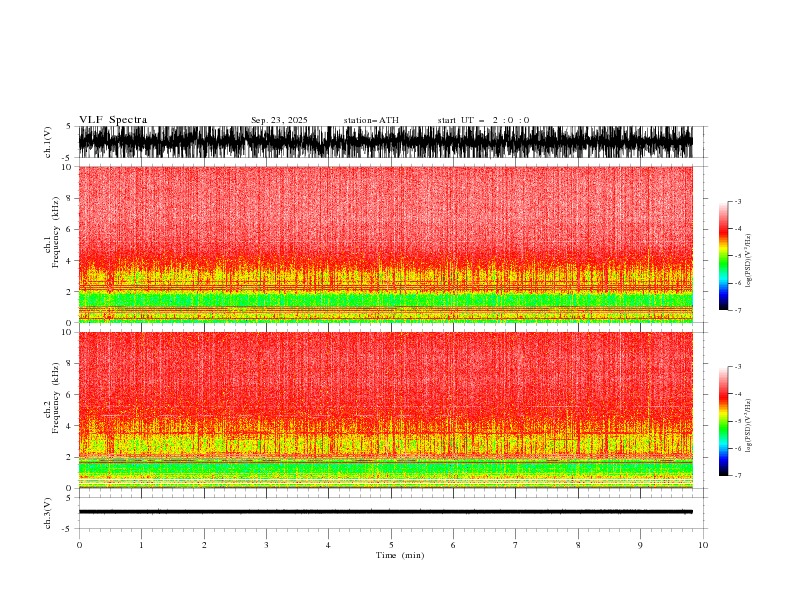The width and height of the screenshot is (792, 612).
Task: Click the ch.2 color bar "log(PSD)(V²/Hz)" label
Action: [749, 425]
